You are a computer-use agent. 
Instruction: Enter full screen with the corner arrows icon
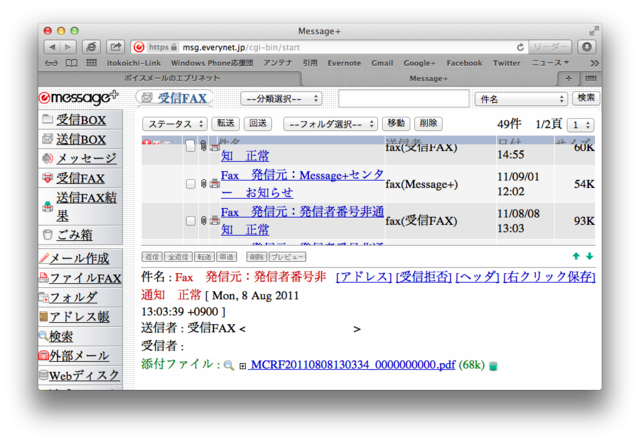[x=594, y=31]
